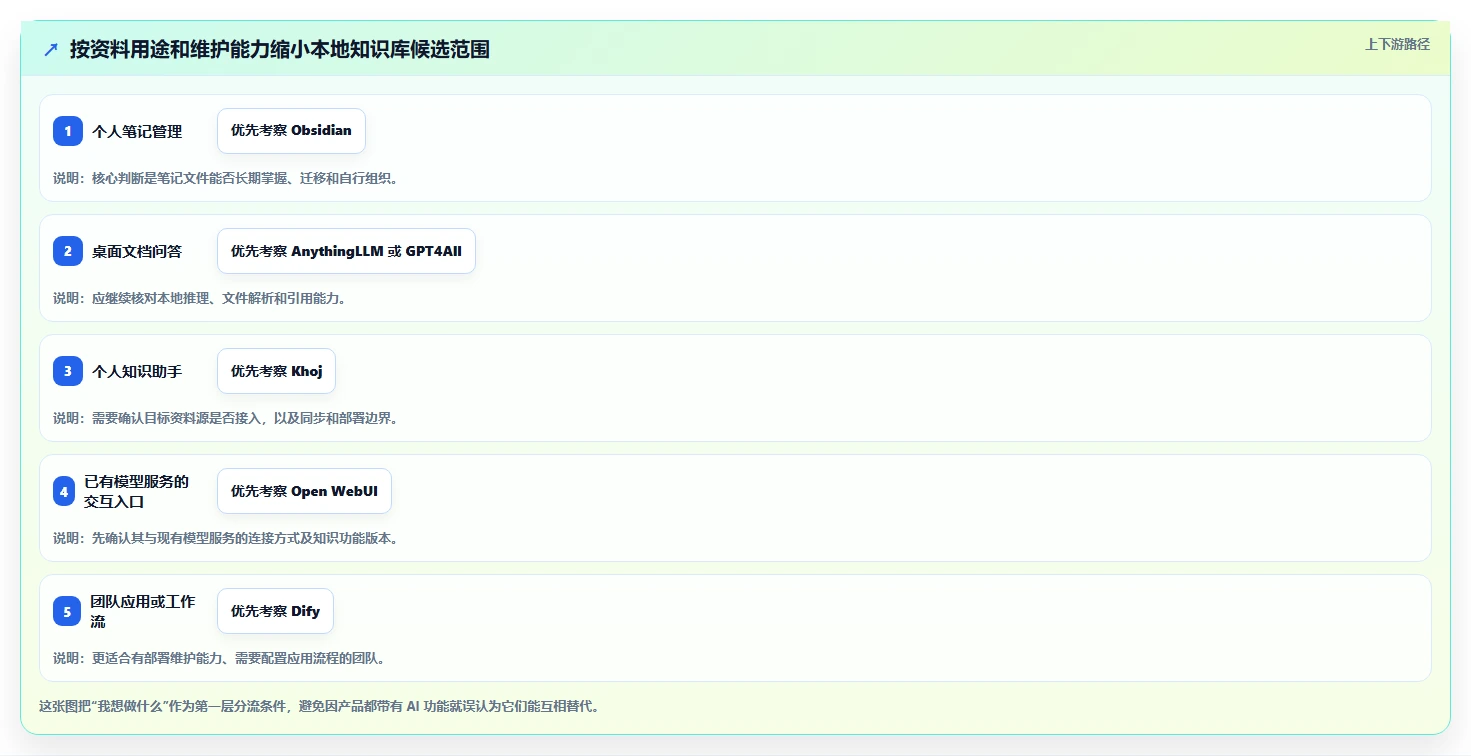The height and width of the screenshot is (756, 1471).
Task: Click the note about 本地推理、文件解析和引用能力
Action: tap(199, 298)
